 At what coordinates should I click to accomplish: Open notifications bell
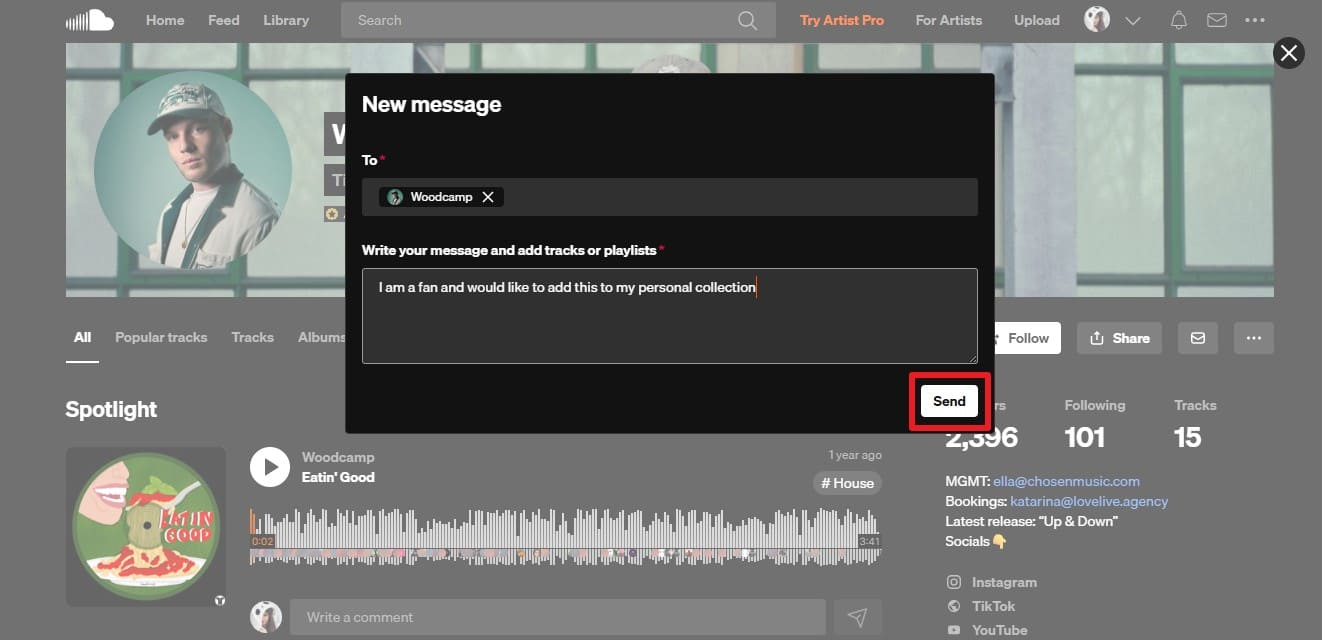tap(1179, 20)
